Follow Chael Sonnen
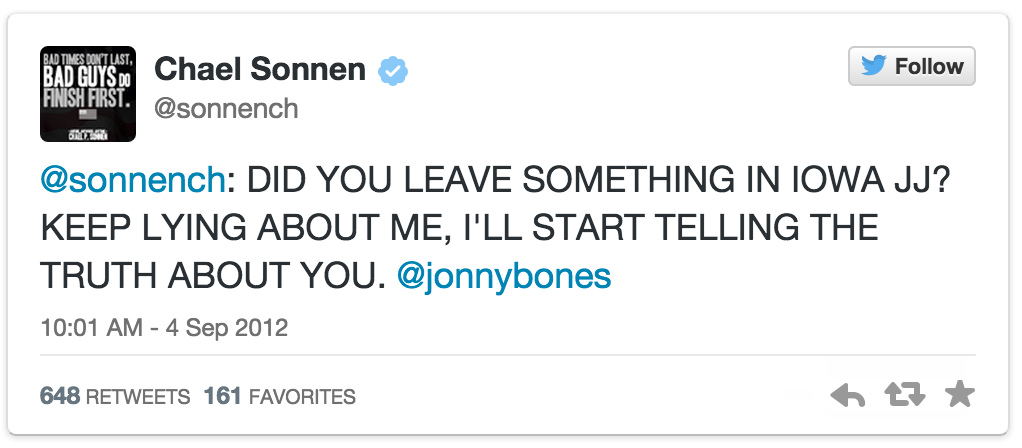 pos(911,67)
